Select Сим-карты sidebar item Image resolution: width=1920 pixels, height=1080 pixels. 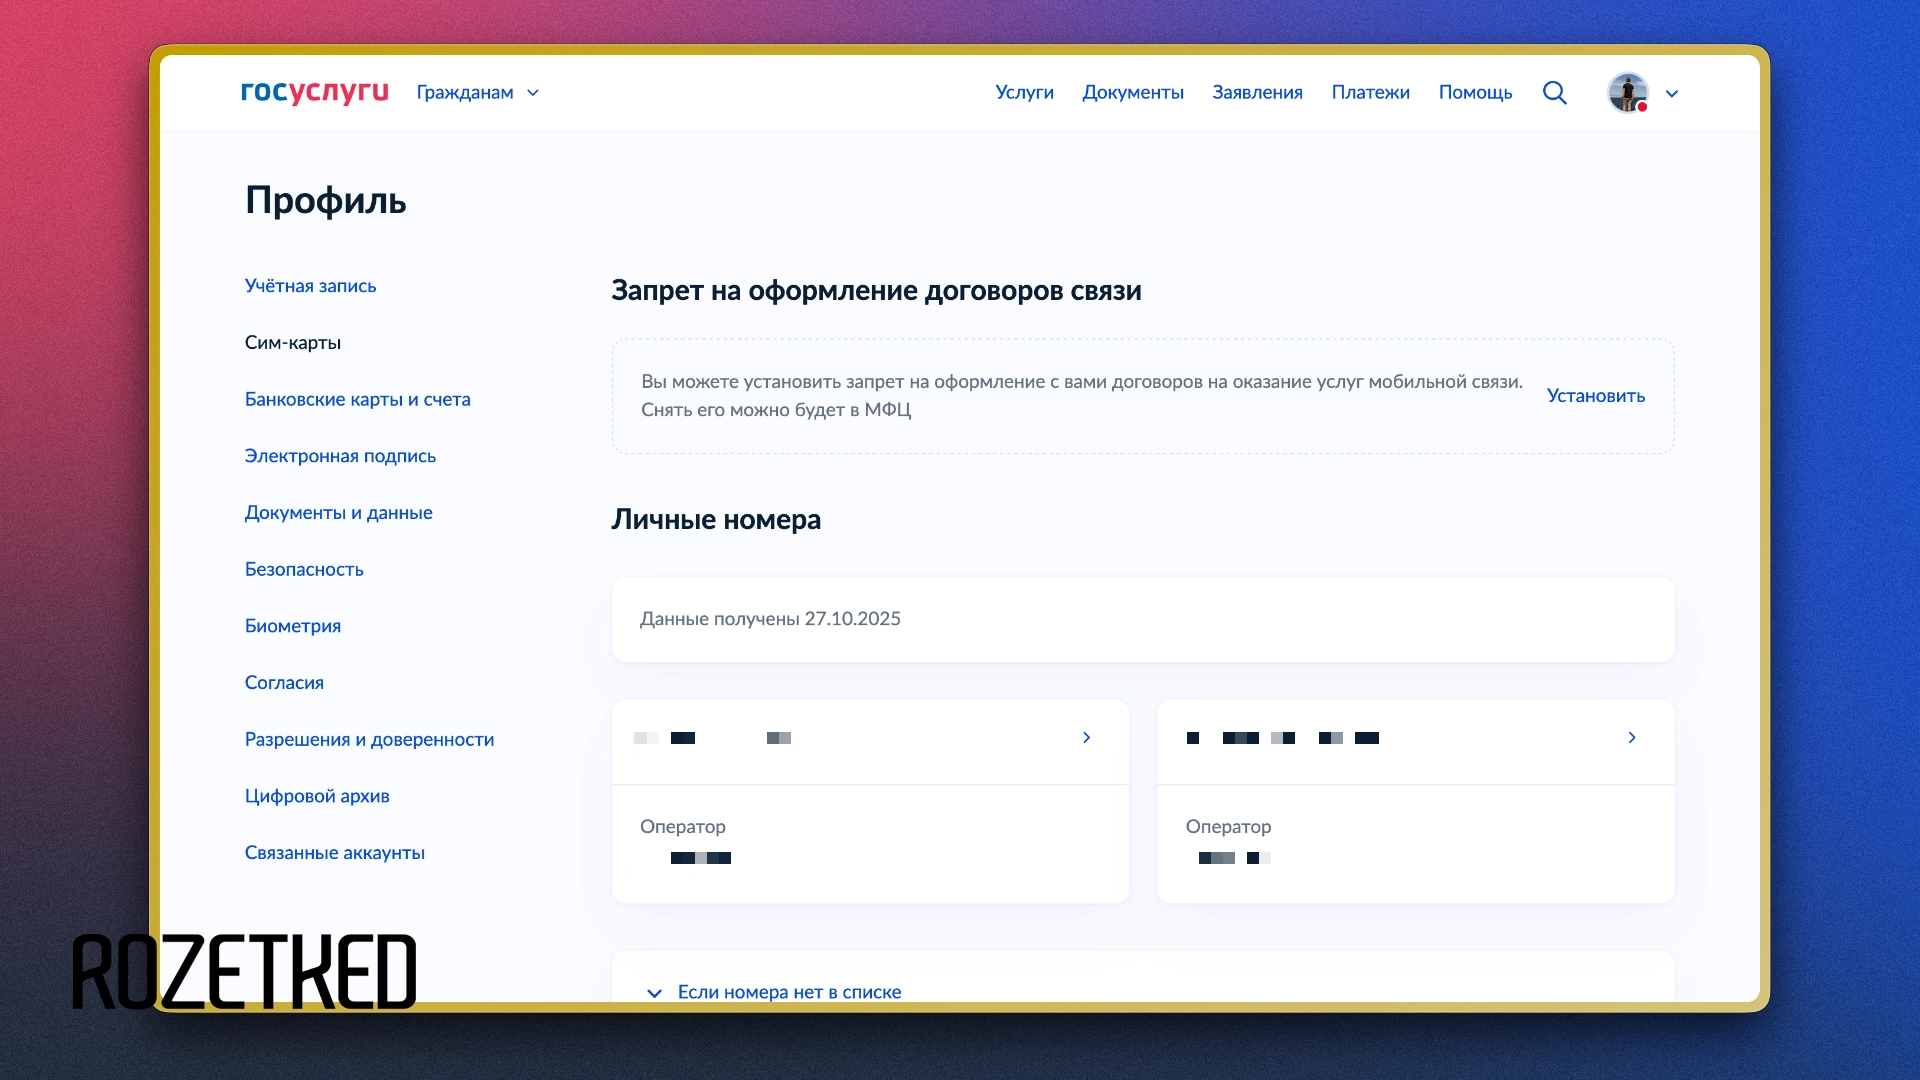(292, 343)
